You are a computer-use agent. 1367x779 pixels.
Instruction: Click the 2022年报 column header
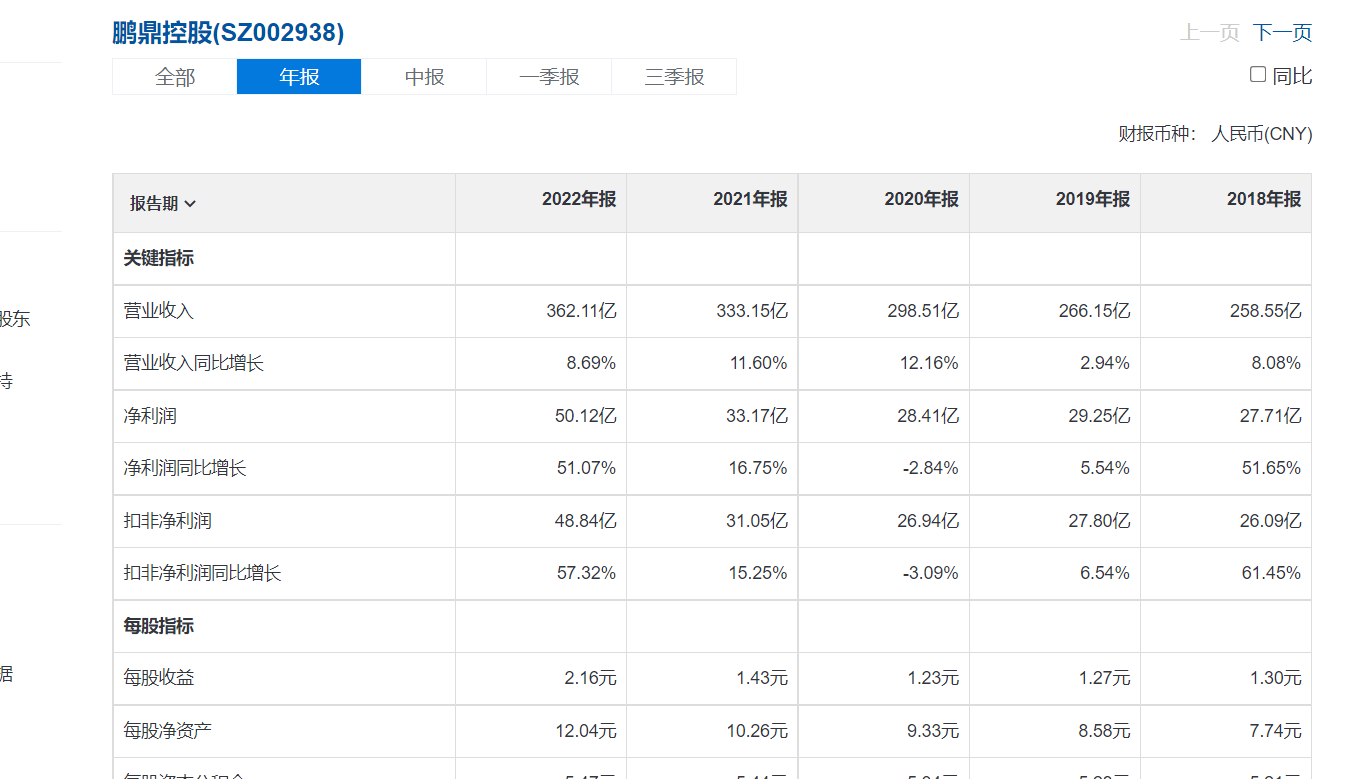pos(579,200)
